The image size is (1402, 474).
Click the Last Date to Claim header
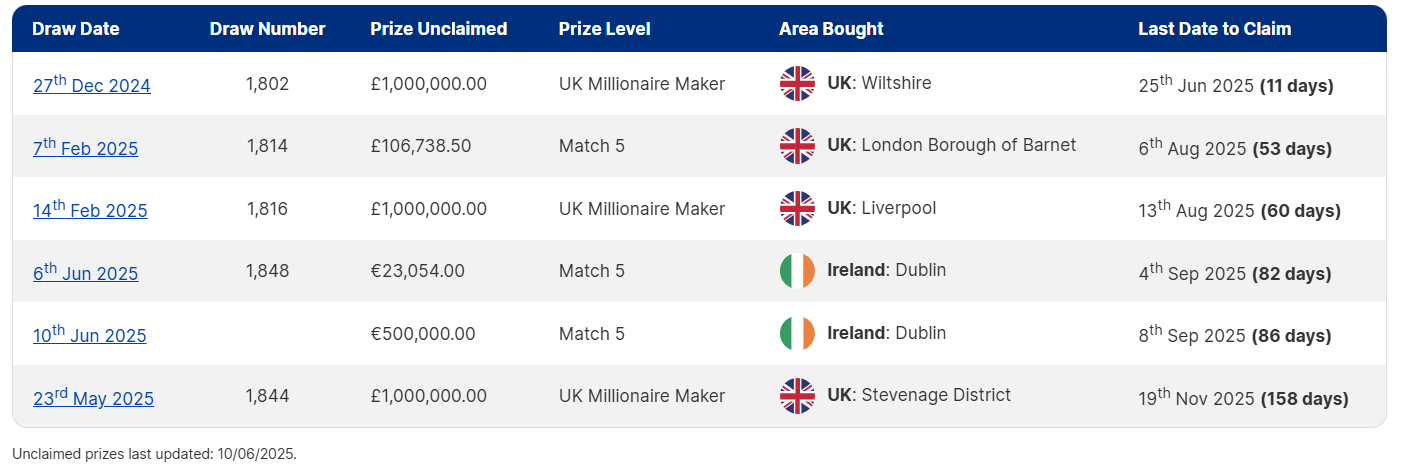tap(1215, 29)
